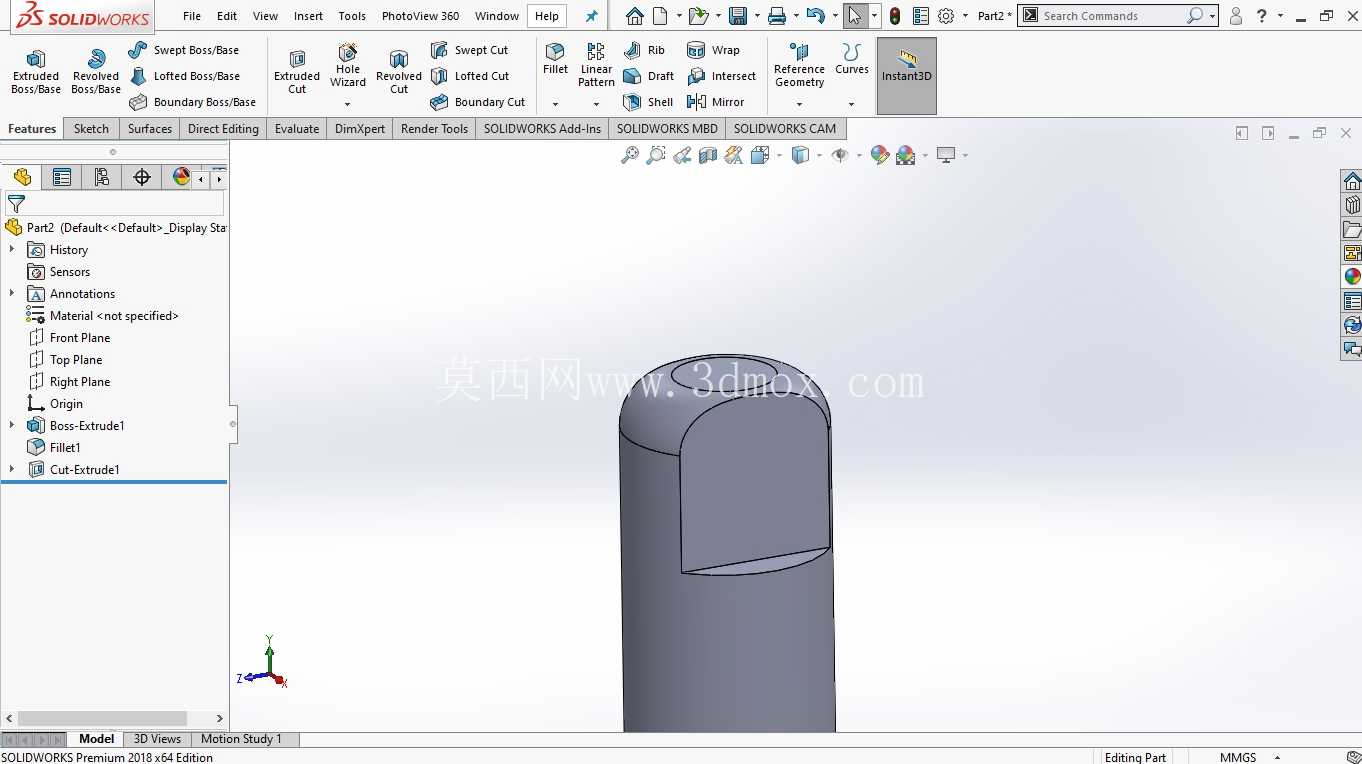Open the Linear Pattern dropdown arrow
The height and width of the screenshot is (764, 1362).
tap(596, 104)
